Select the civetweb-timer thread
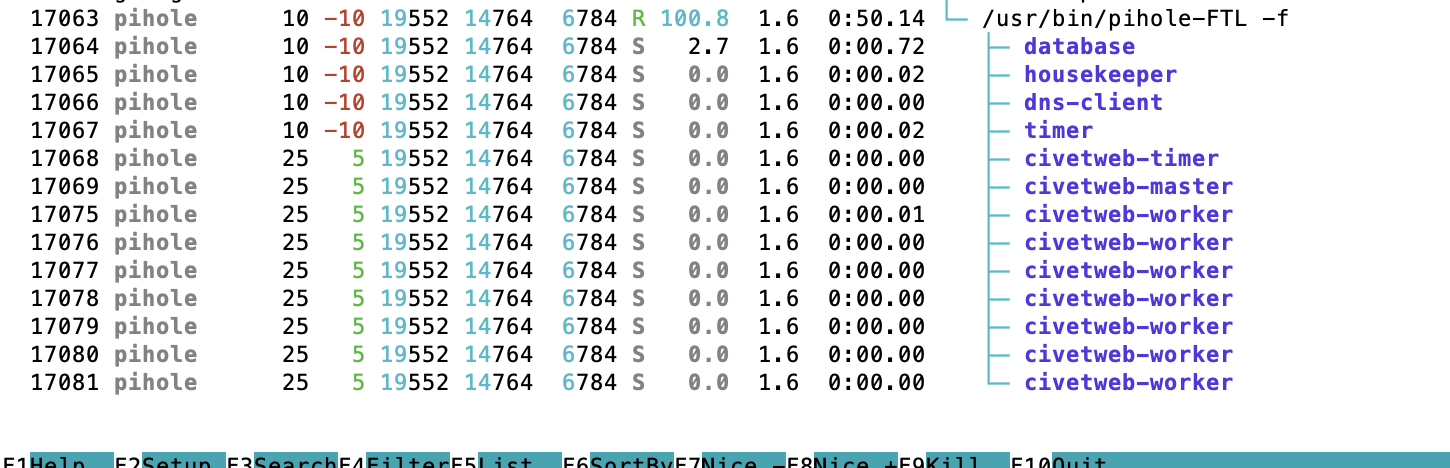The width and height of the screenshot is (1450, 468). 1121,158
